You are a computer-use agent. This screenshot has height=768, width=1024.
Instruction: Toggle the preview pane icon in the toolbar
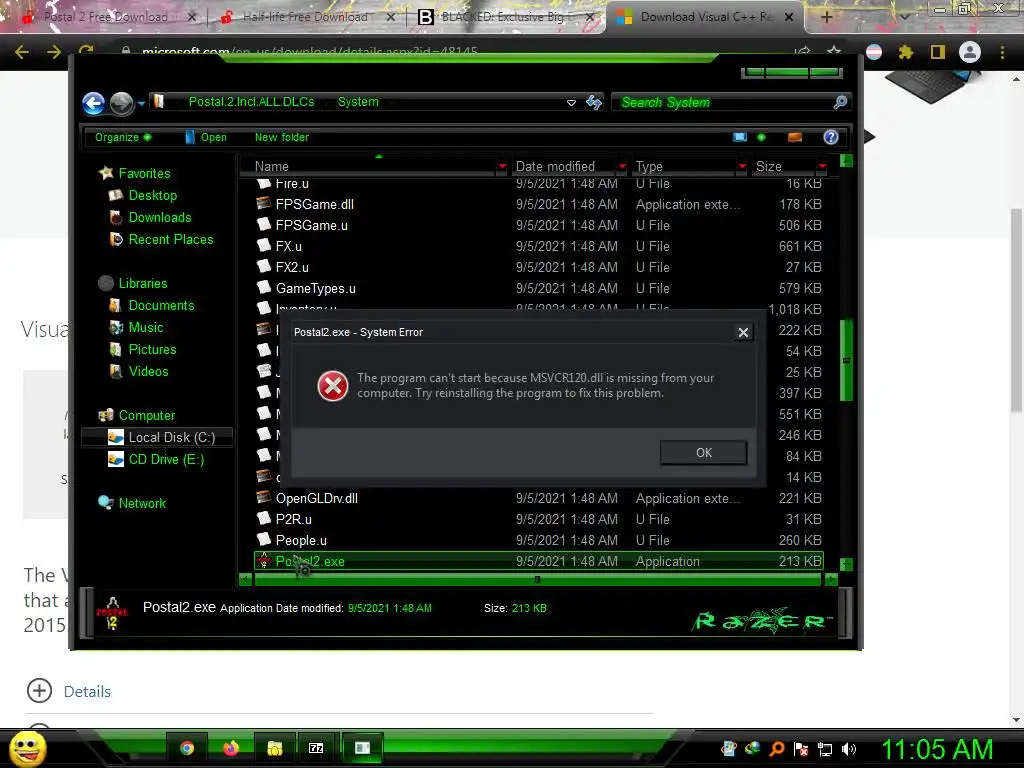[795, 137]
